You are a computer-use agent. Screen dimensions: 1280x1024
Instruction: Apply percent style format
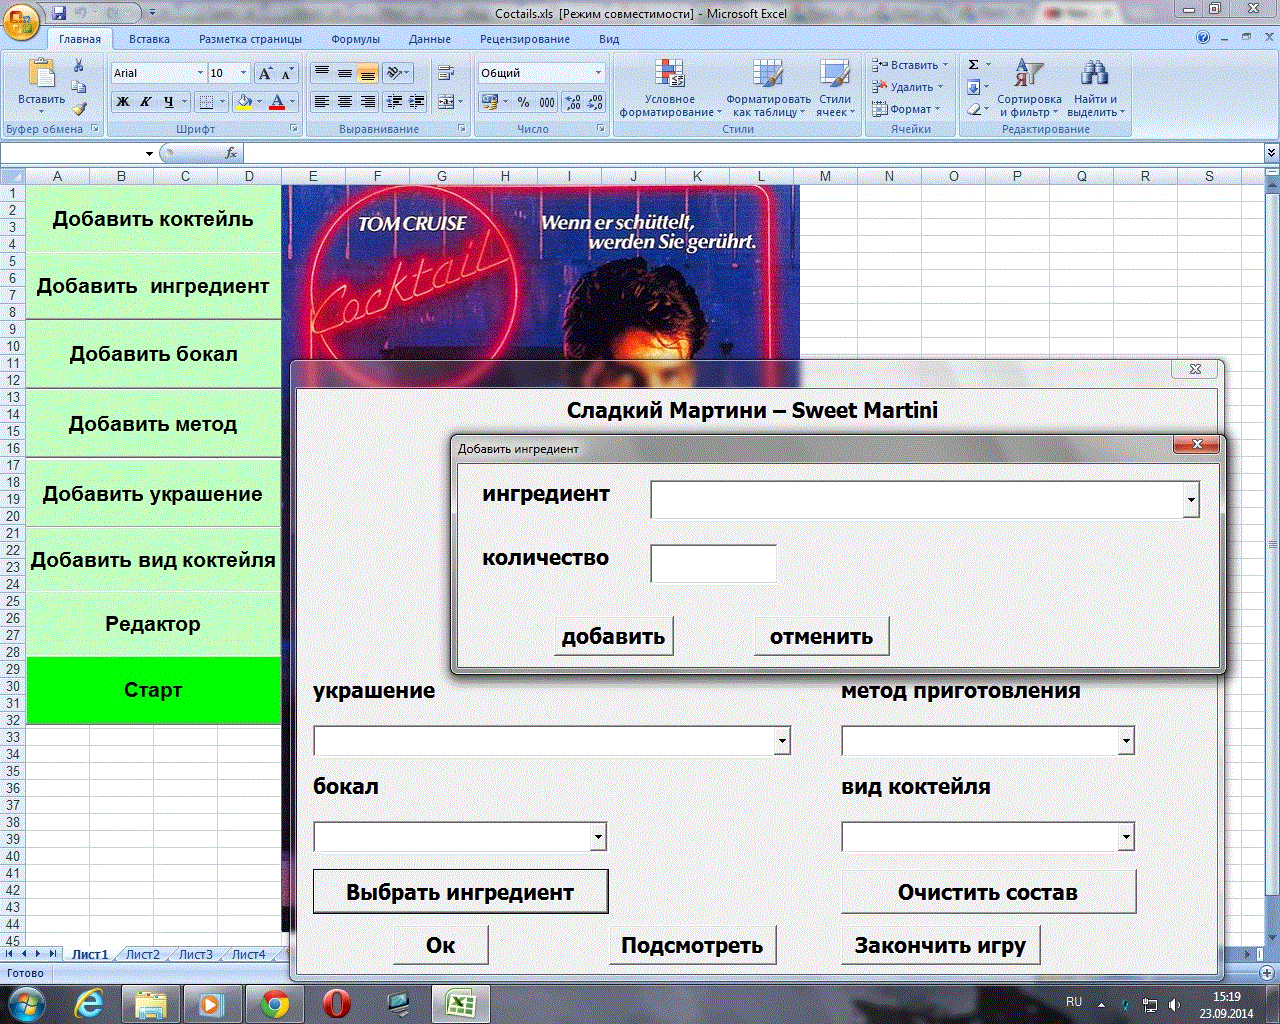coord(523,102)
